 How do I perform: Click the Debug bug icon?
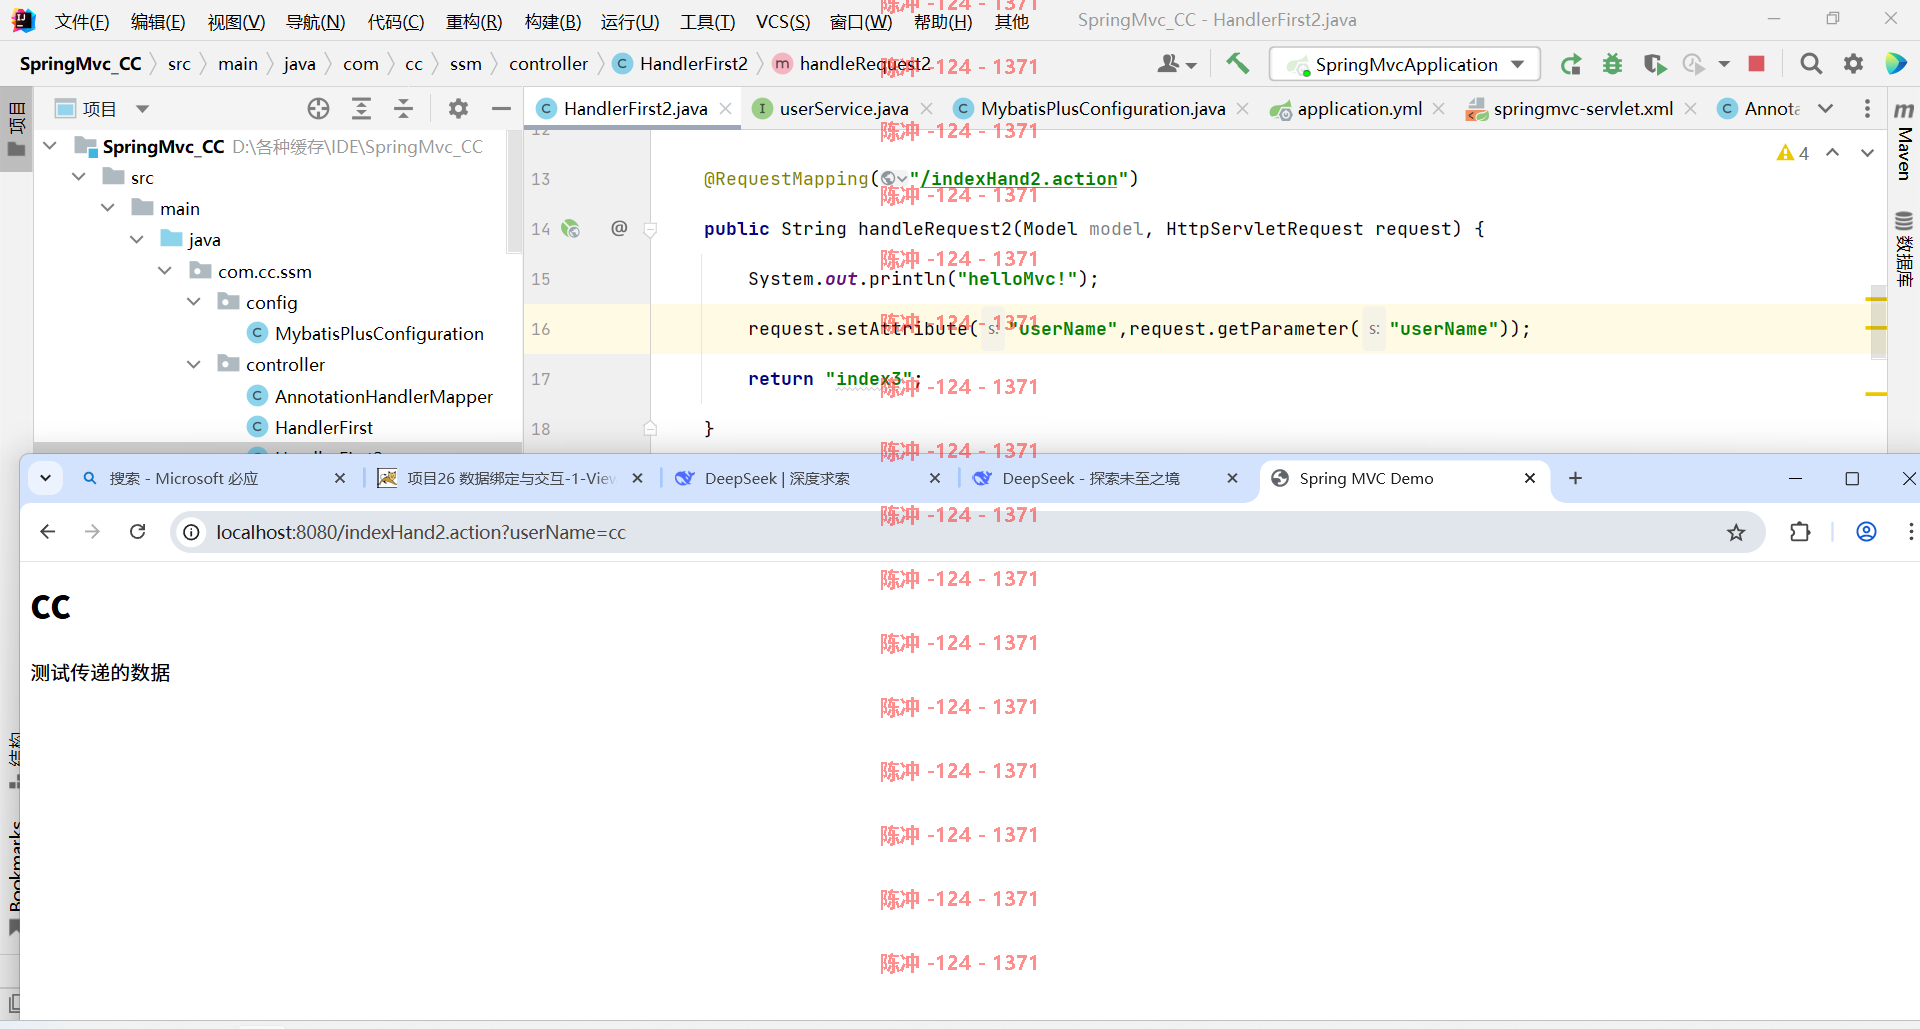(x=1612, y=64)
